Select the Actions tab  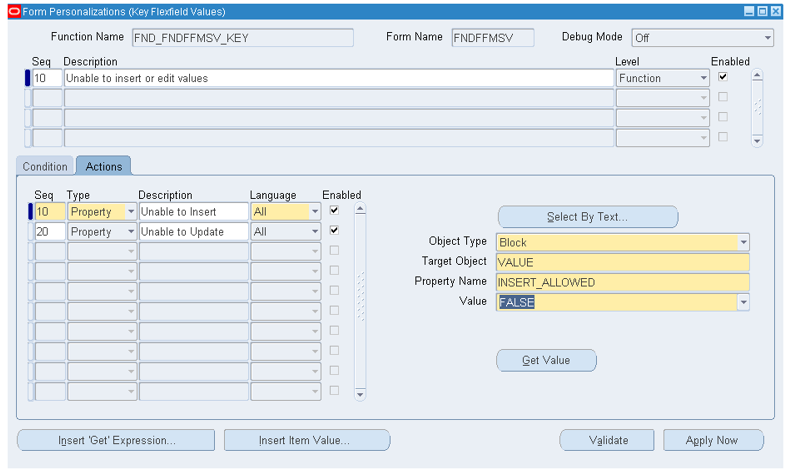click(x=104, y=166)
